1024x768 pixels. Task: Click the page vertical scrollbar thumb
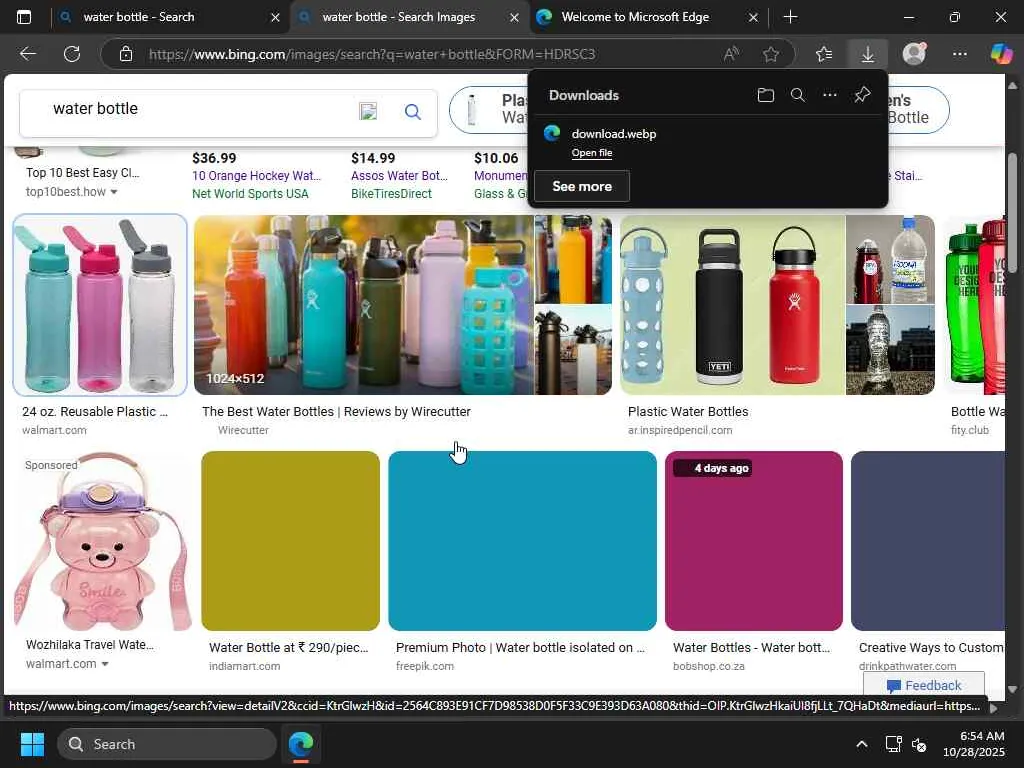click(1012, 213)
